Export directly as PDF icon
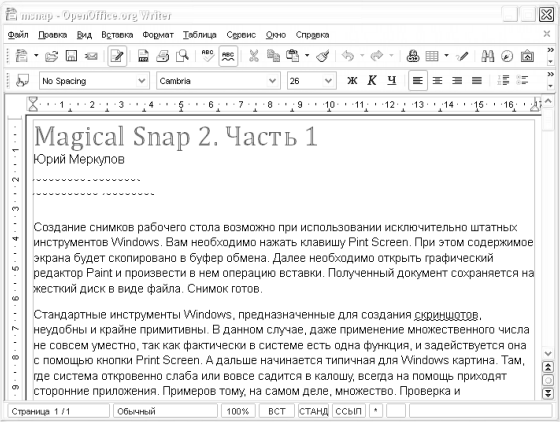 point(143,56)
